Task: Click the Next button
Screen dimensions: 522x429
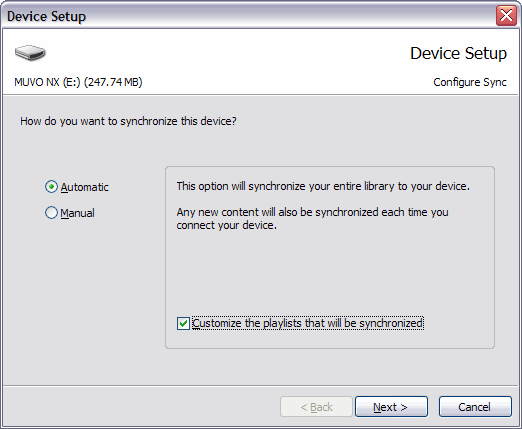Action: 391,407
